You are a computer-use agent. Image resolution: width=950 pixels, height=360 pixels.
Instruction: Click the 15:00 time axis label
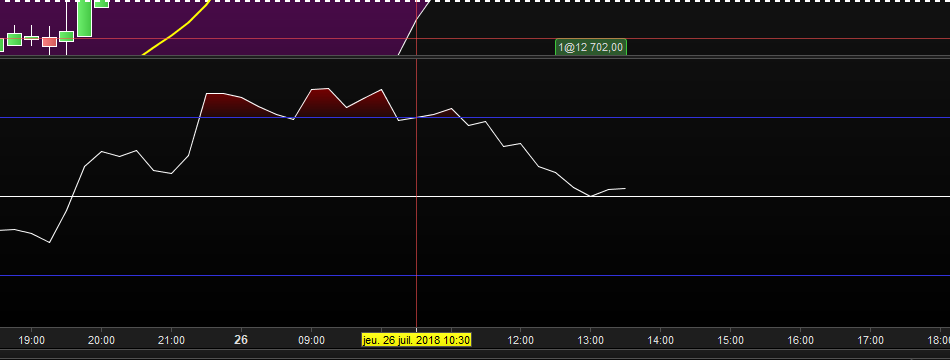(x=730, y=341)
